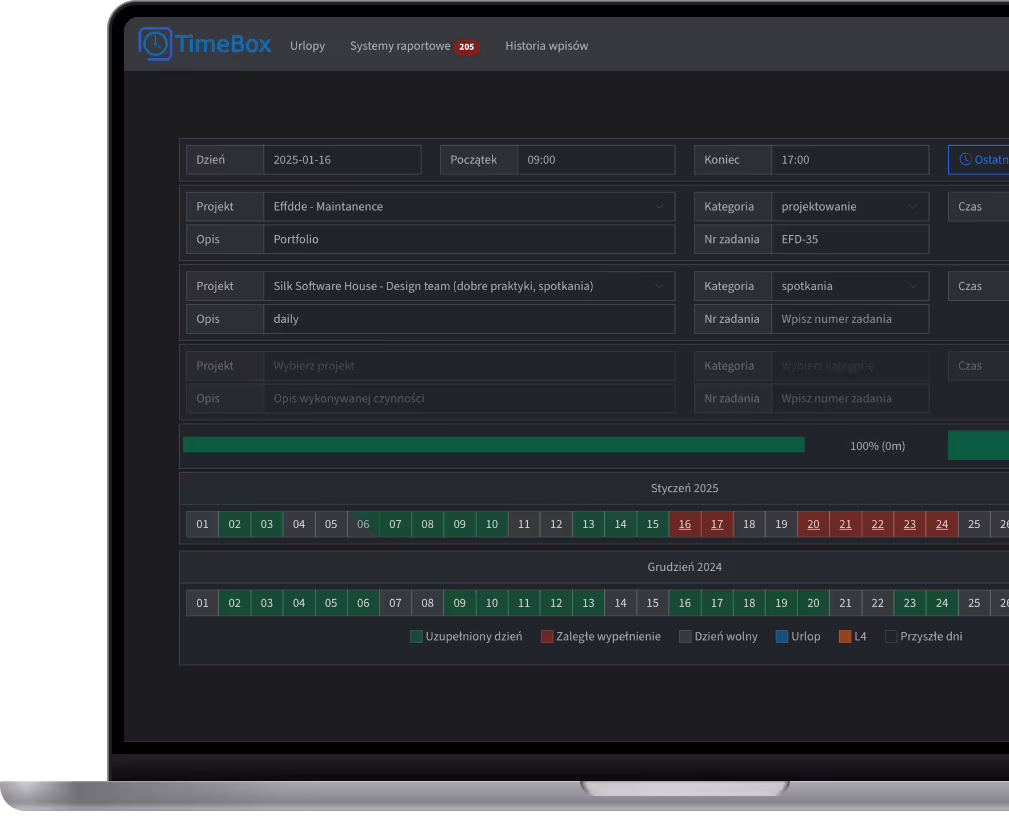Select January day 17
Screen dimensions: 1009x835
[x=717, y=524]
